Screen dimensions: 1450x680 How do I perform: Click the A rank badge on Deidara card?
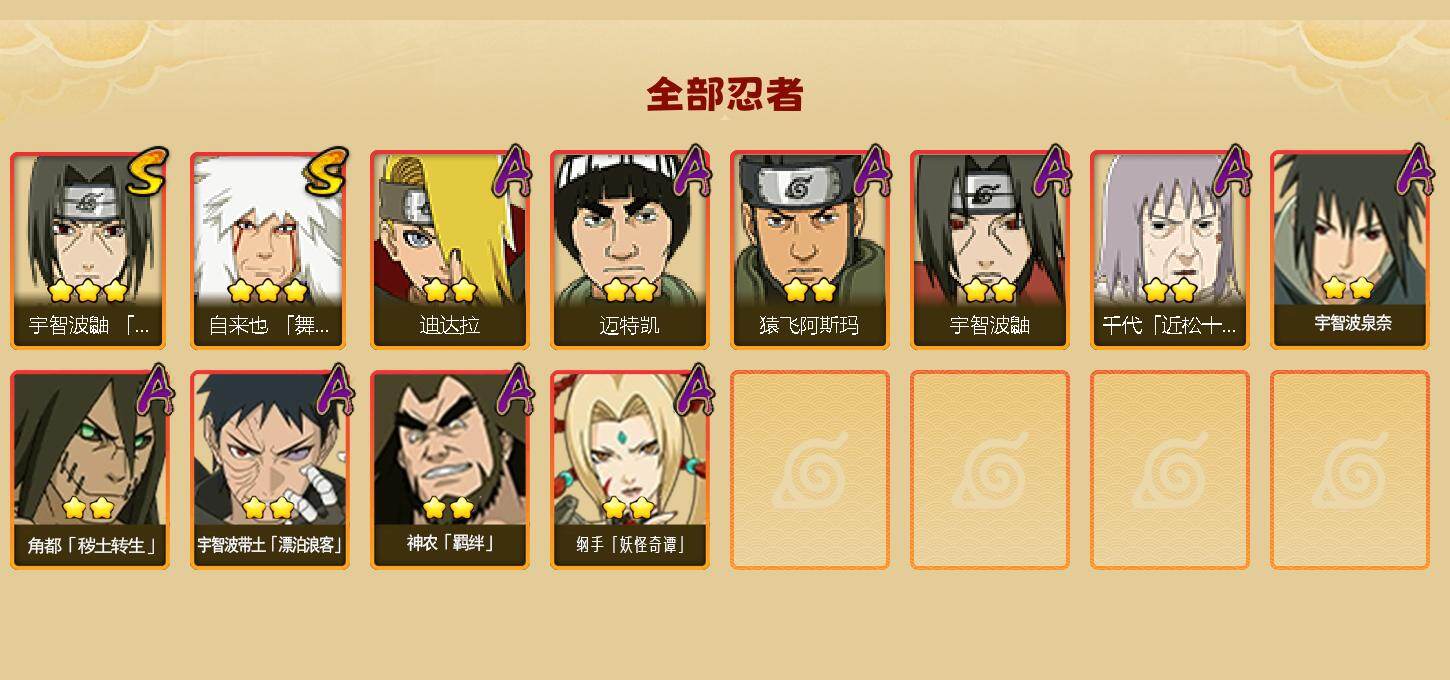pos(512,171)
